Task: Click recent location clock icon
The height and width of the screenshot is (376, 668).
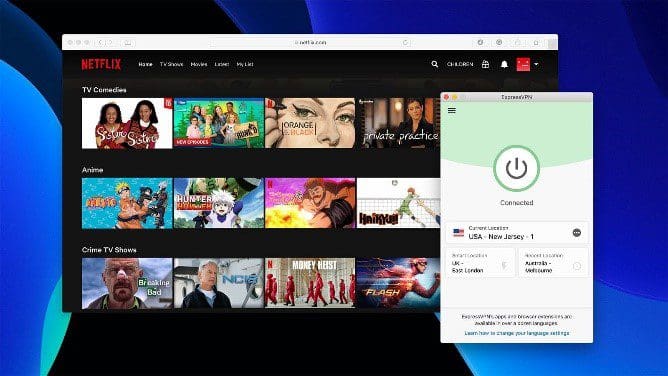Action: coord(577,266)
